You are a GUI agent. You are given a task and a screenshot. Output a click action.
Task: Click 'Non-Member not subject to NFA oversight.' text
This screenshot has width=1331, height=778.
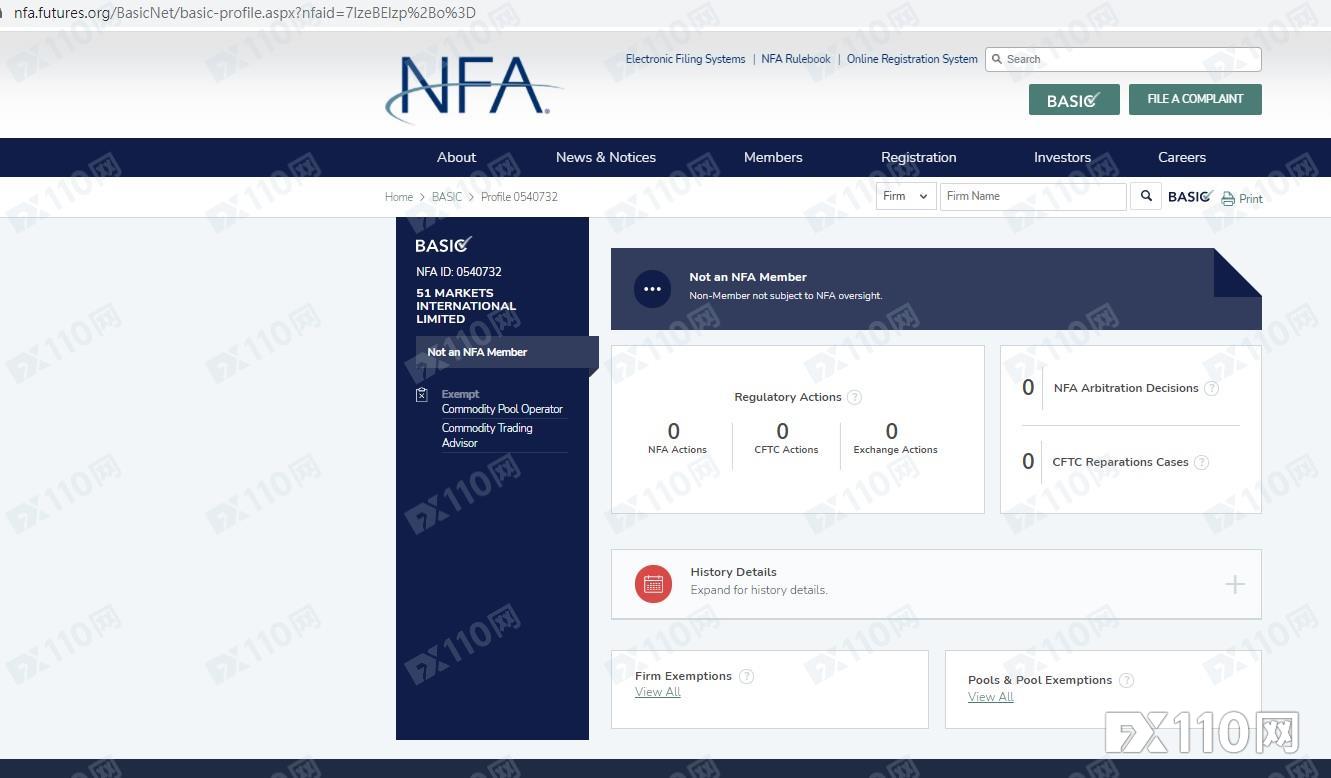coord(786,296)
